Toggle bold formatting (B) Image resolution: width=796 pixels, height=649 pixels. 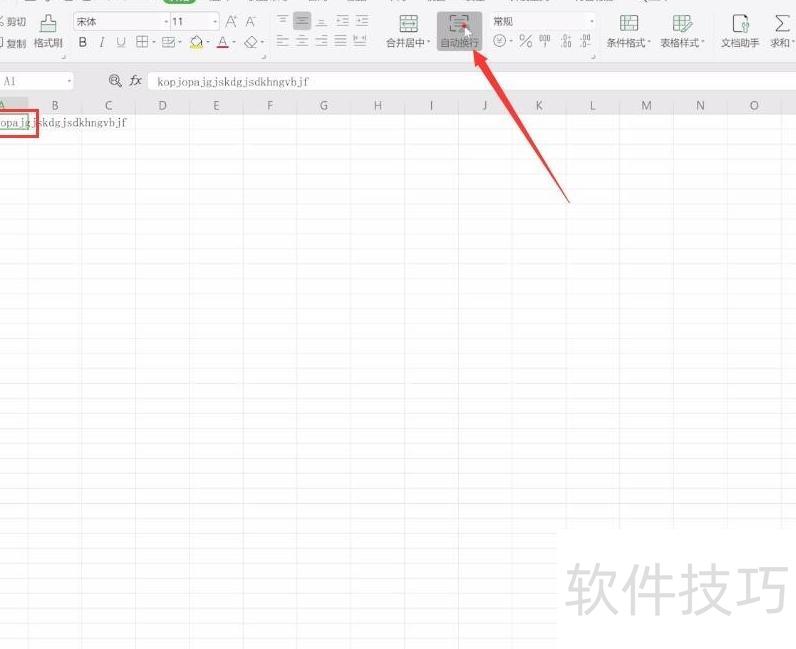tap(83, 42)
